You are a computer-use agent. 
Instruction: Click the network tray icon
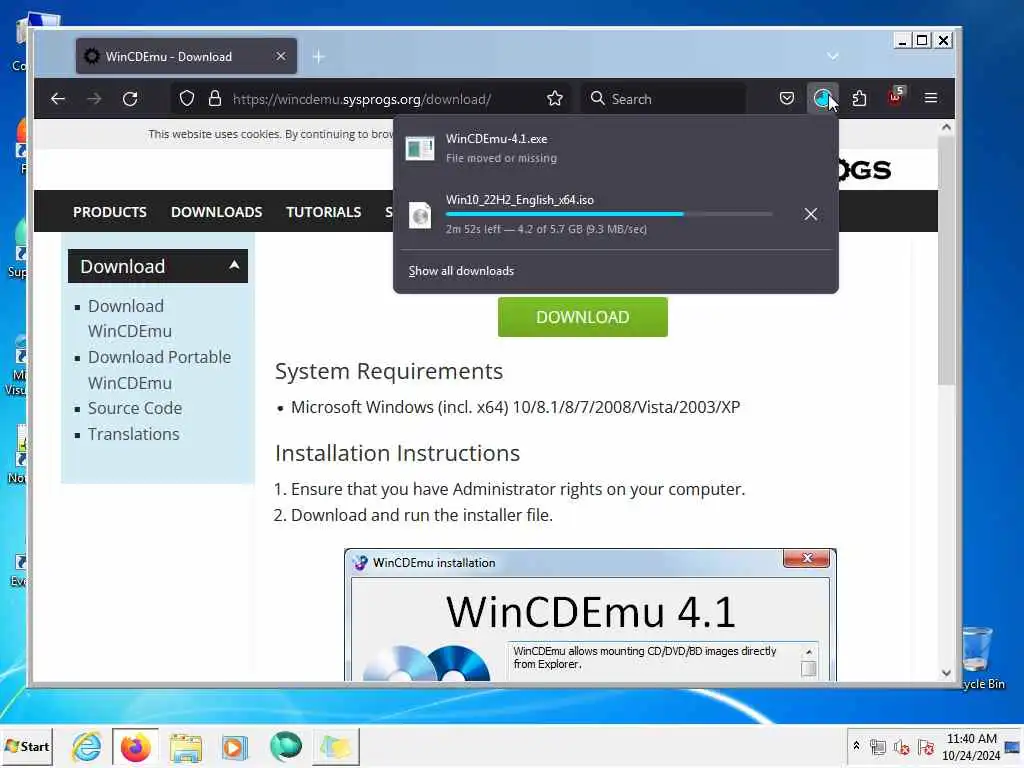point(878,746)
